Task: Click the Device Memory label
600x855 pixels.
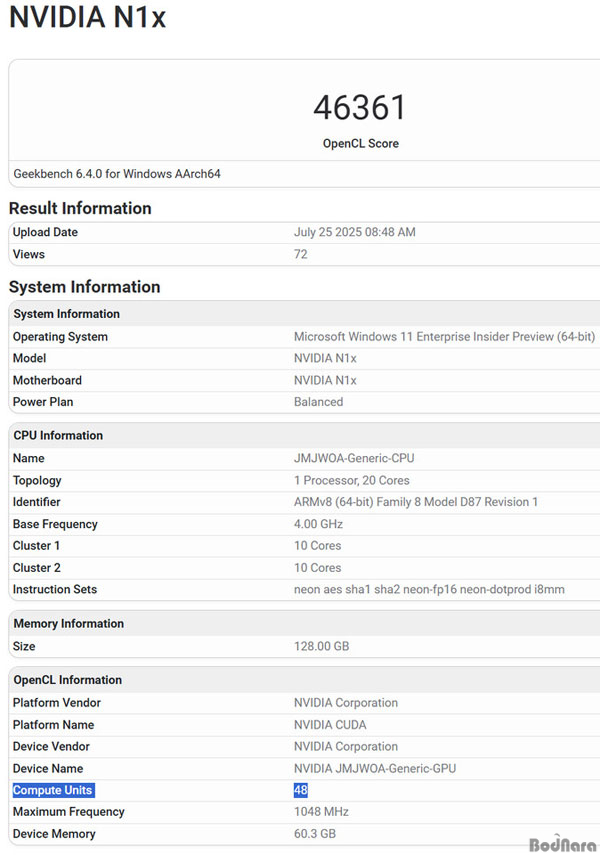Action: (x=54, y=834)
